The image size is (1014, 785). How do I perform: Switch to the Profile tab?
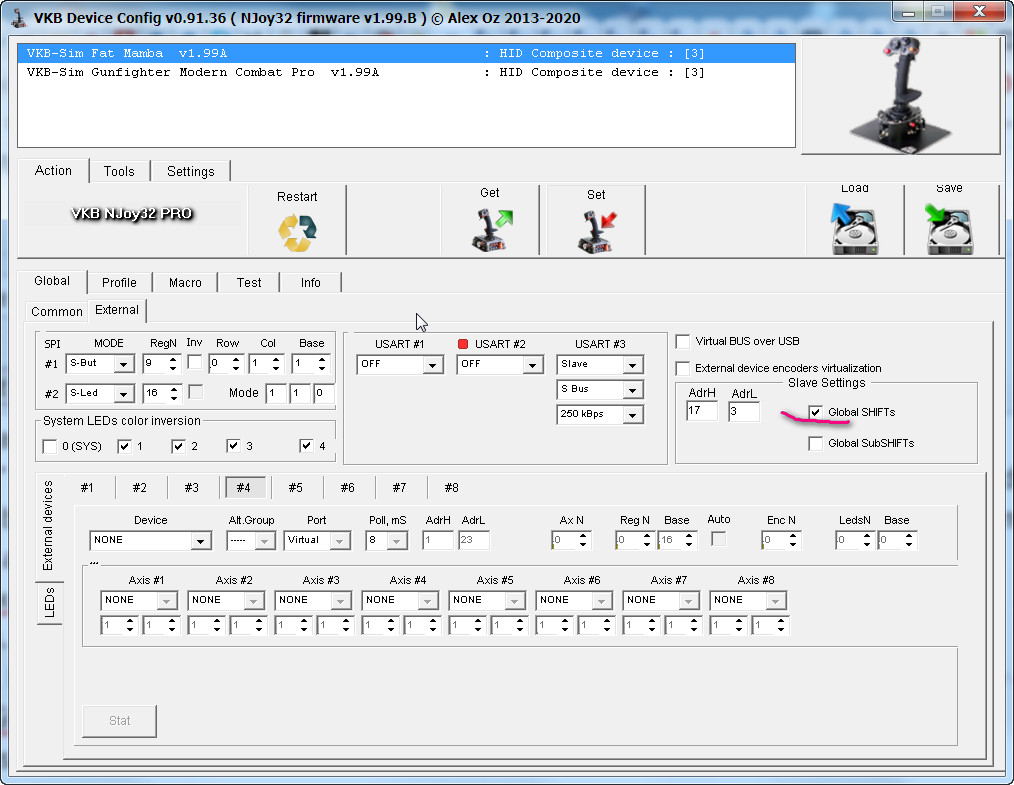click(x=119, y=282)
